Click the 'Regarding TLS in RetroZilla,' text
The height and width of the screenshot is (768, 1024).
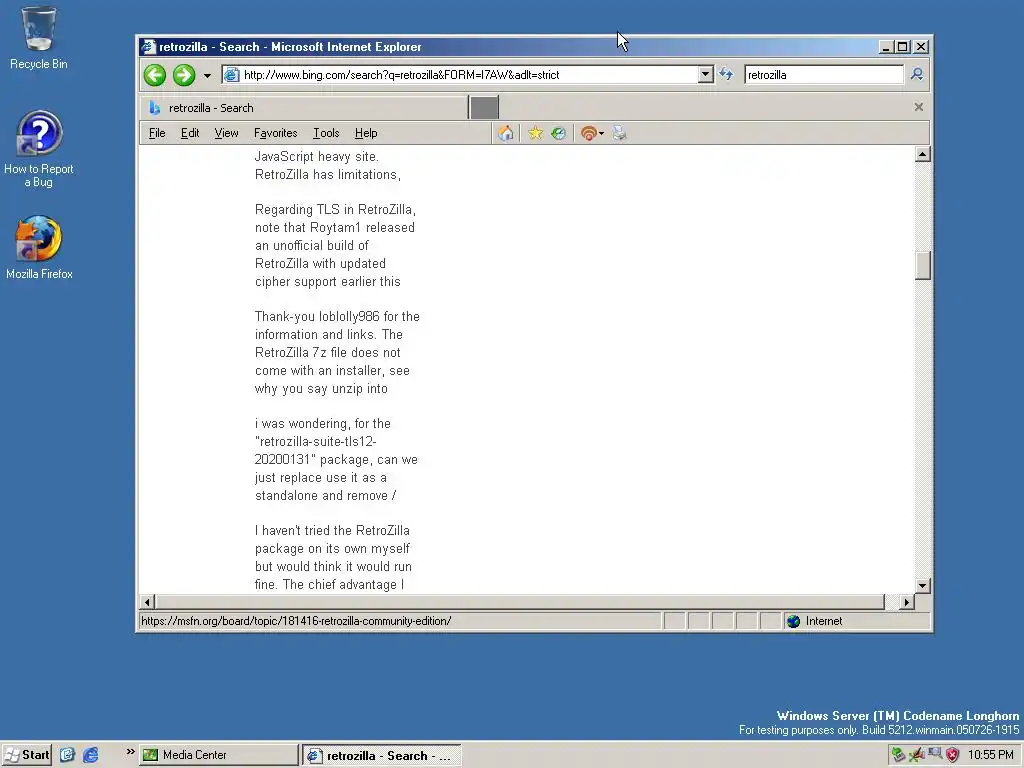click(335, 210)
